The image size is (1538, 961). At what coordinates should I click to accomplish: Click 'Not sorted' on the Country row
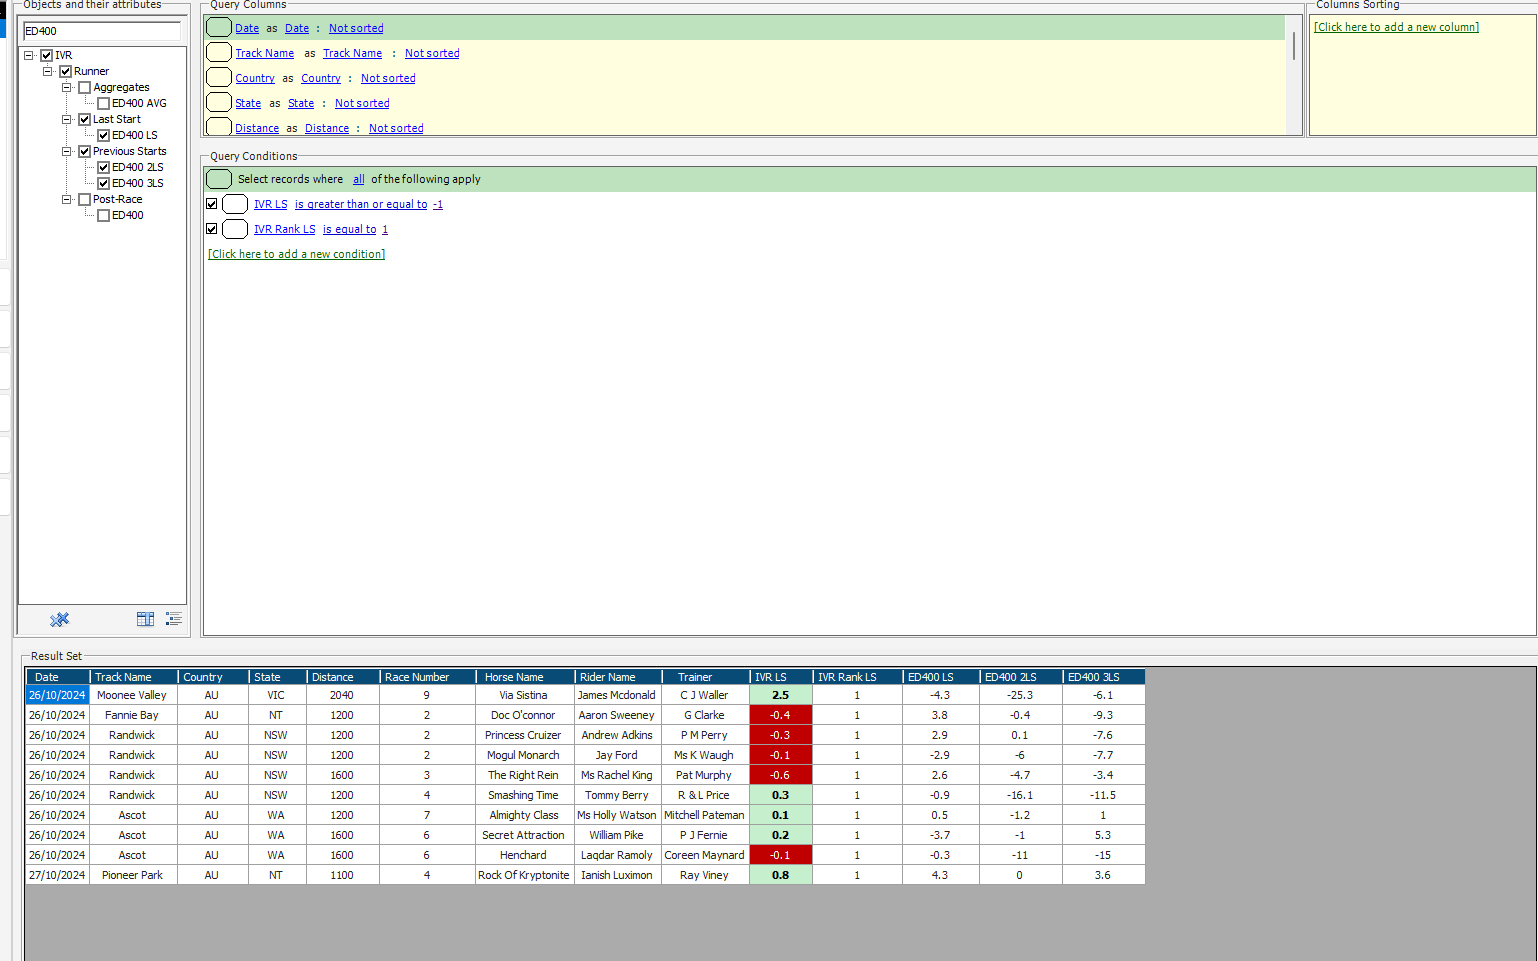(x=388, y=78)
